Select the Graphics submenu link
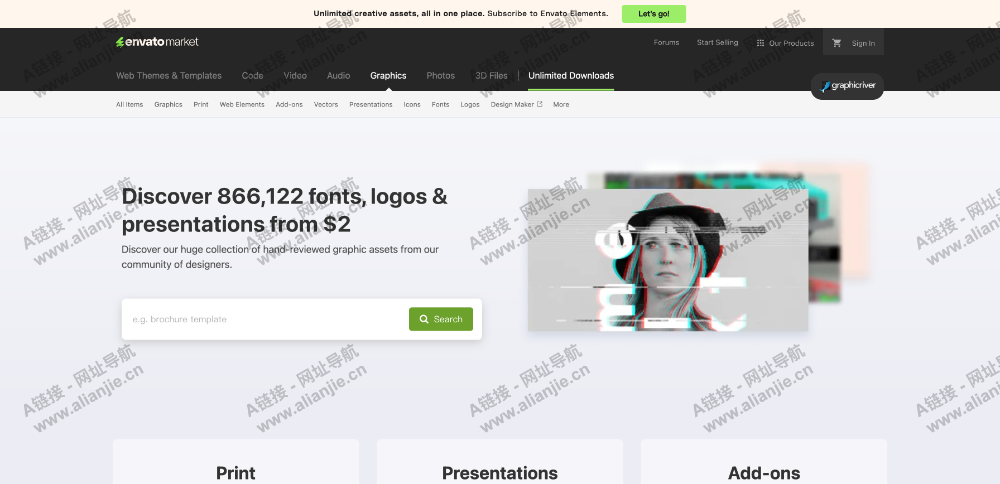Viewport: 1000px width, 484px height. pyautogui.click(x=168, y=105)
